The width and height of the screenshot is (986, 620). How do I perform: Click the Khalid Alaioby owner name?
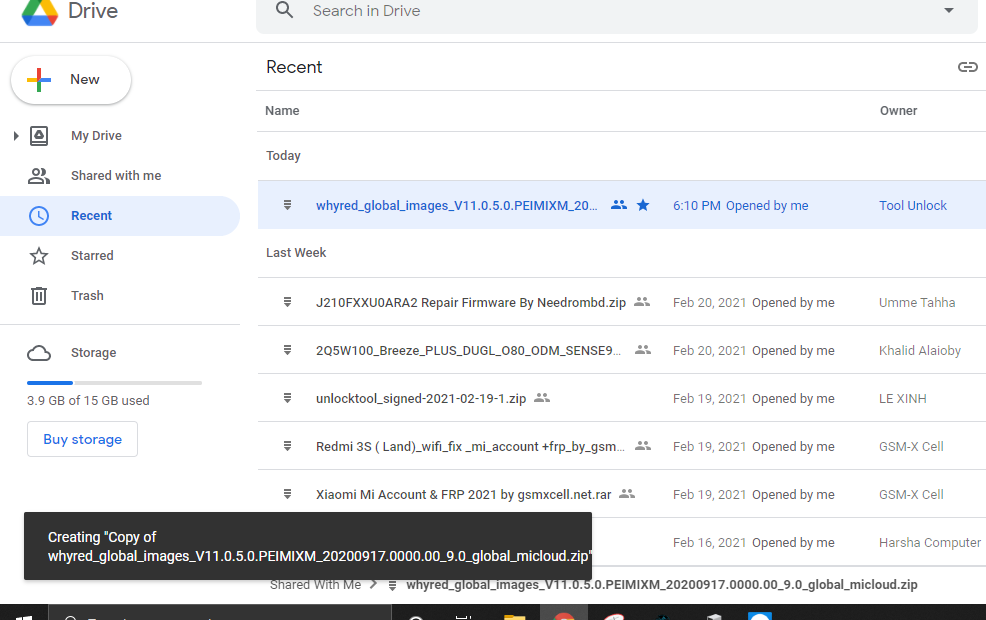point(919,350)
